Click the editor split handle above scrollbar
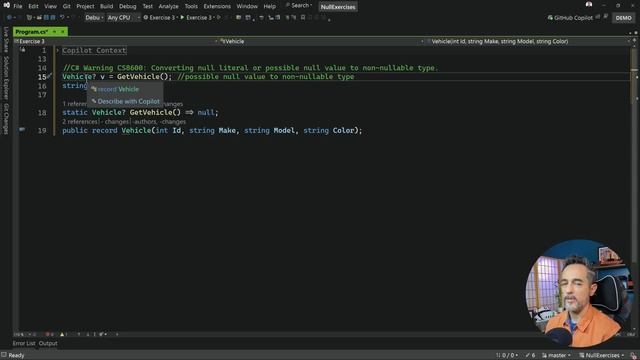The height and width of the screenshot is (360, 640). point(634,41)
